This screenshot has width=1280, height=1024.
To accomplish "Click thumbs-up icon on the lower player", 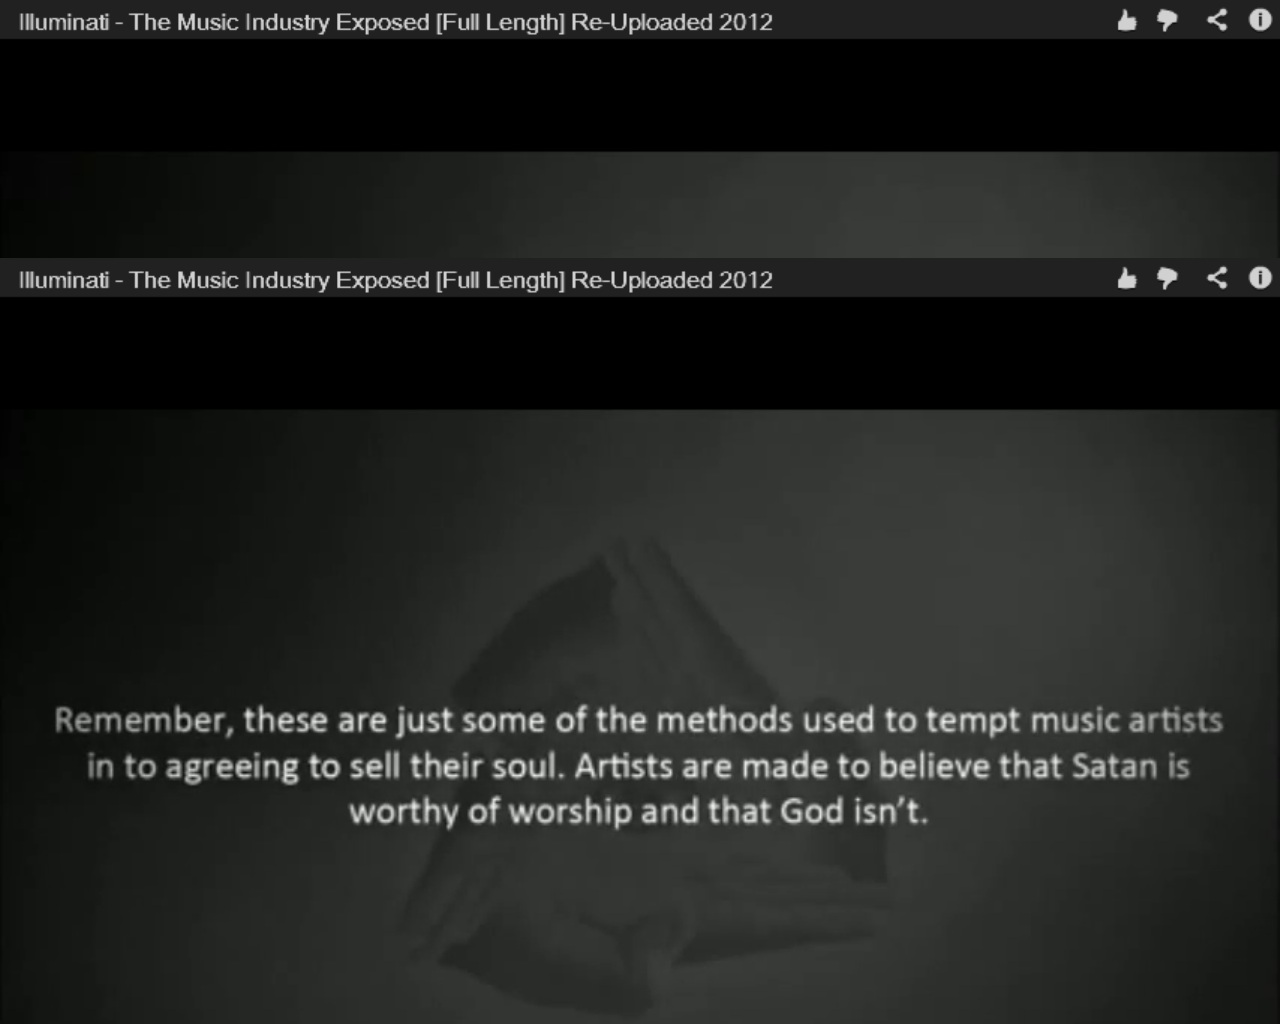I will click(1127, 278).
